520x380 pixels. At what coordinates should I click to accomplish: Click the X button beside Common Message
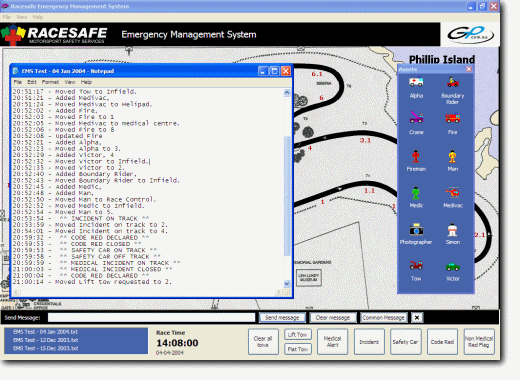click(x=417, y=318)
